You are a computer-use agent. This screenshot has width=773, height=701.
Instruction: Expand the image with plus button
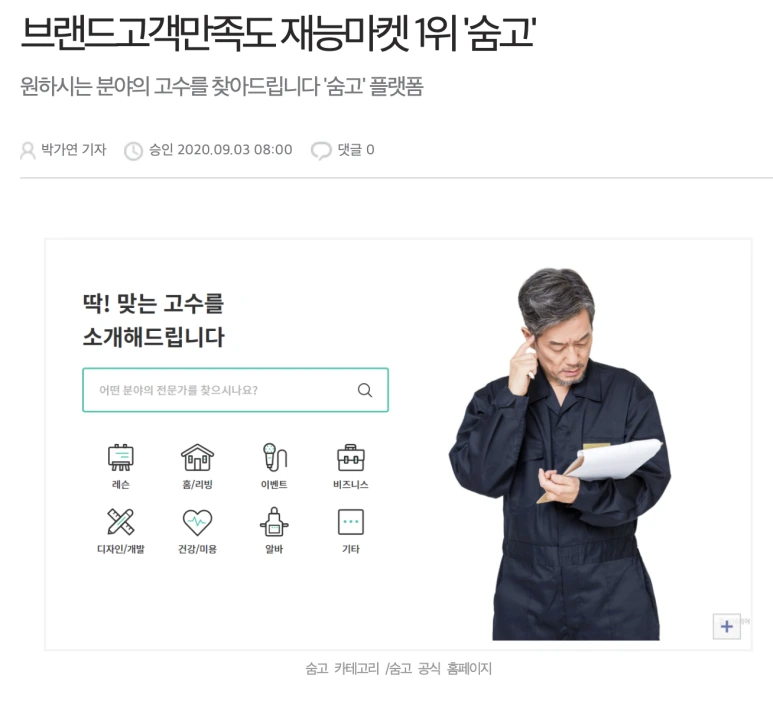(727, 627)
